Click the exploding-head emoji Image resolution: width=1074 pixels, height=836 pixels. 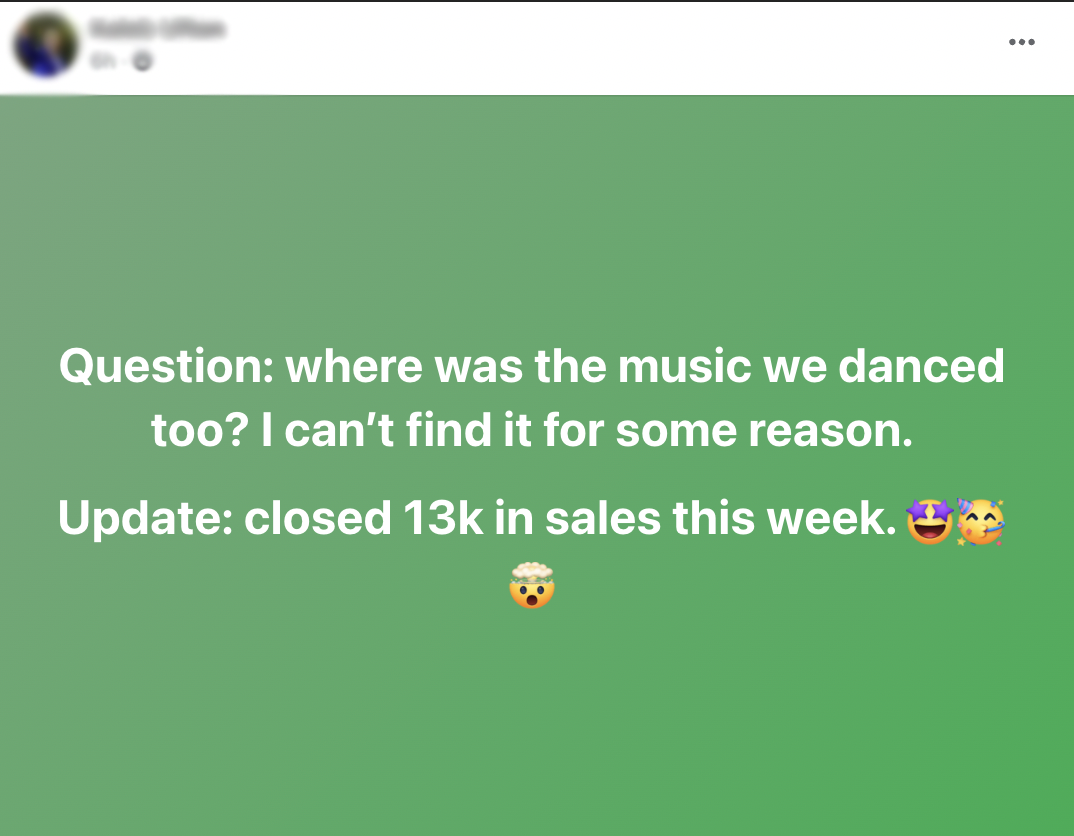(x=532, y=585)
